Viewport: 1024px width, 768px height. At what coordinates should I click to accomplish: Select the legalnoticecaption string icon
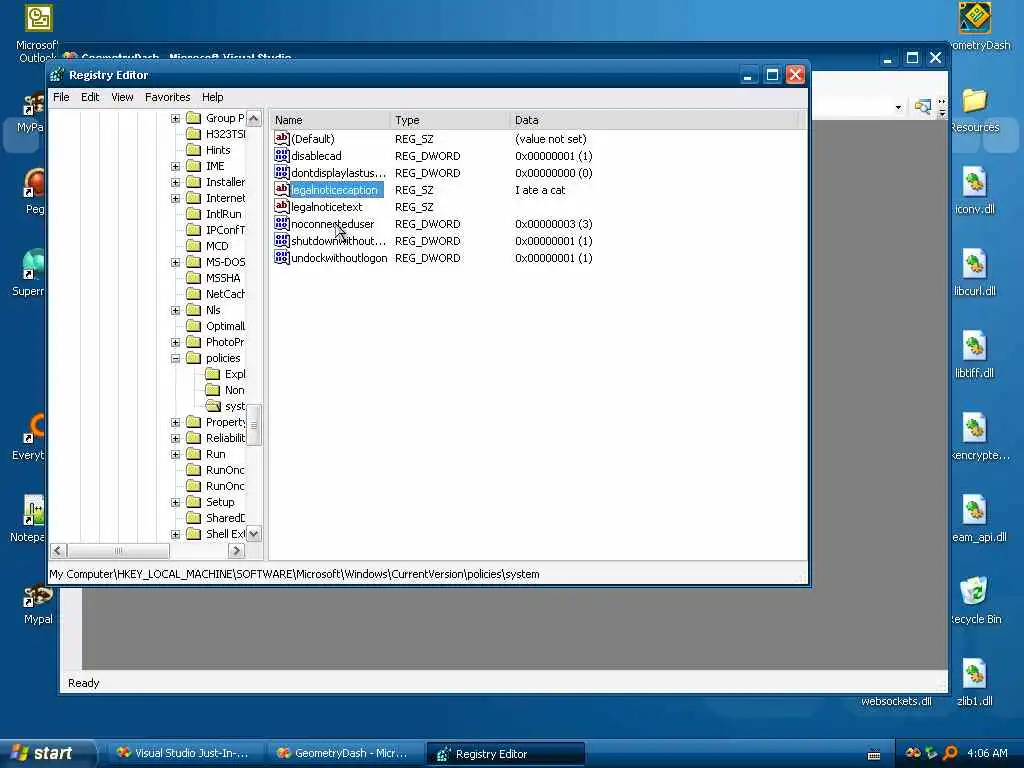[281, 189]
